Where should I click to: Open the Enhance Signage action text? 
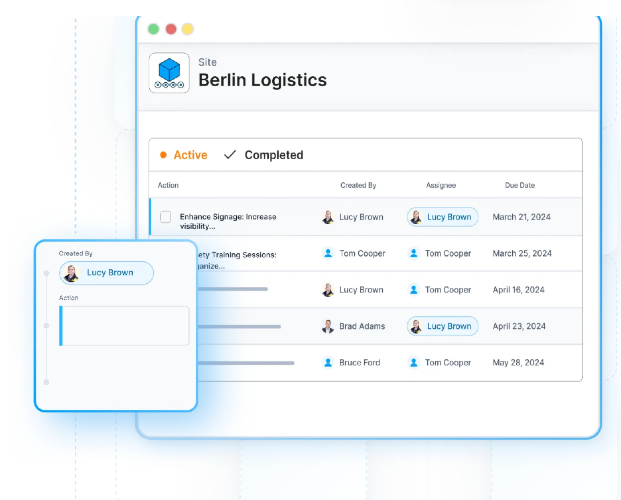click(228, 221)
